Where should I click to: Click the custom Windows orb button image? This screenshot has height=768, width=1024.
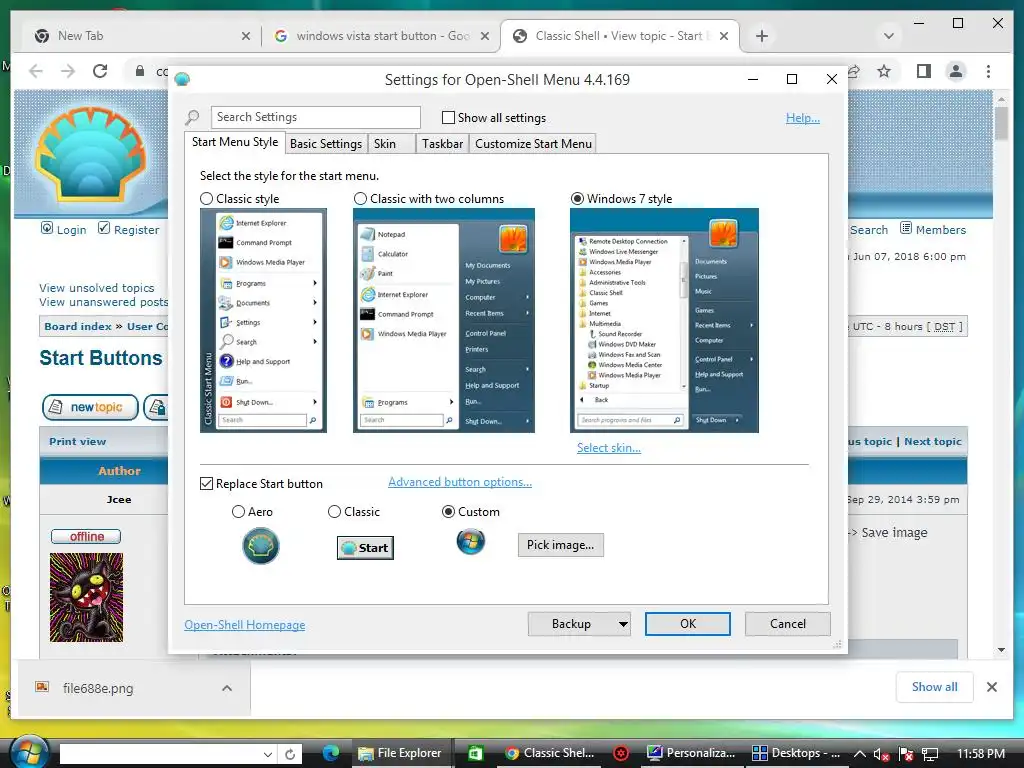(470, 541)
